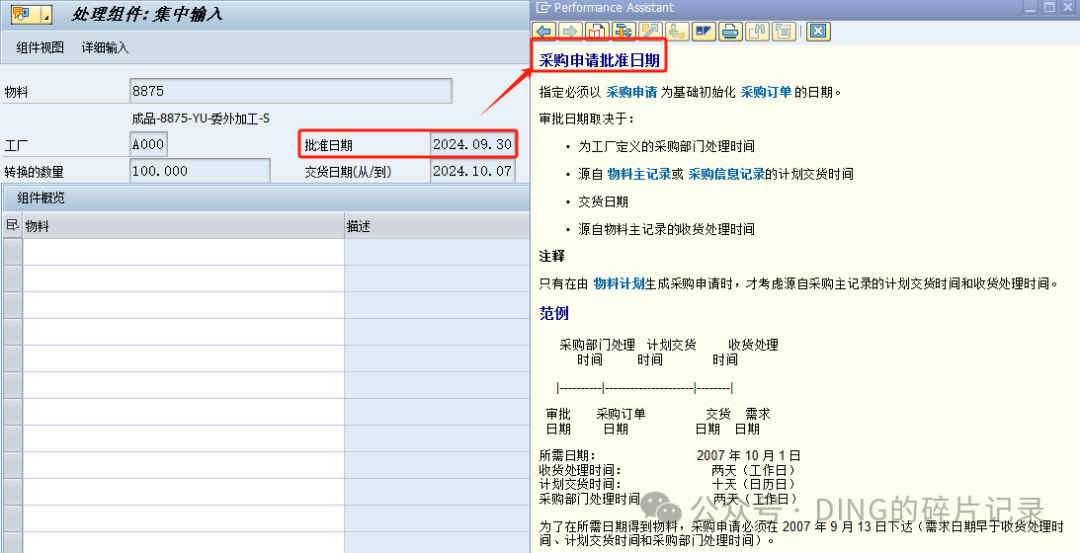1080x553 pixels.
Task: Click the dark blue panel toolbar icon
Action: click(704, 32)
